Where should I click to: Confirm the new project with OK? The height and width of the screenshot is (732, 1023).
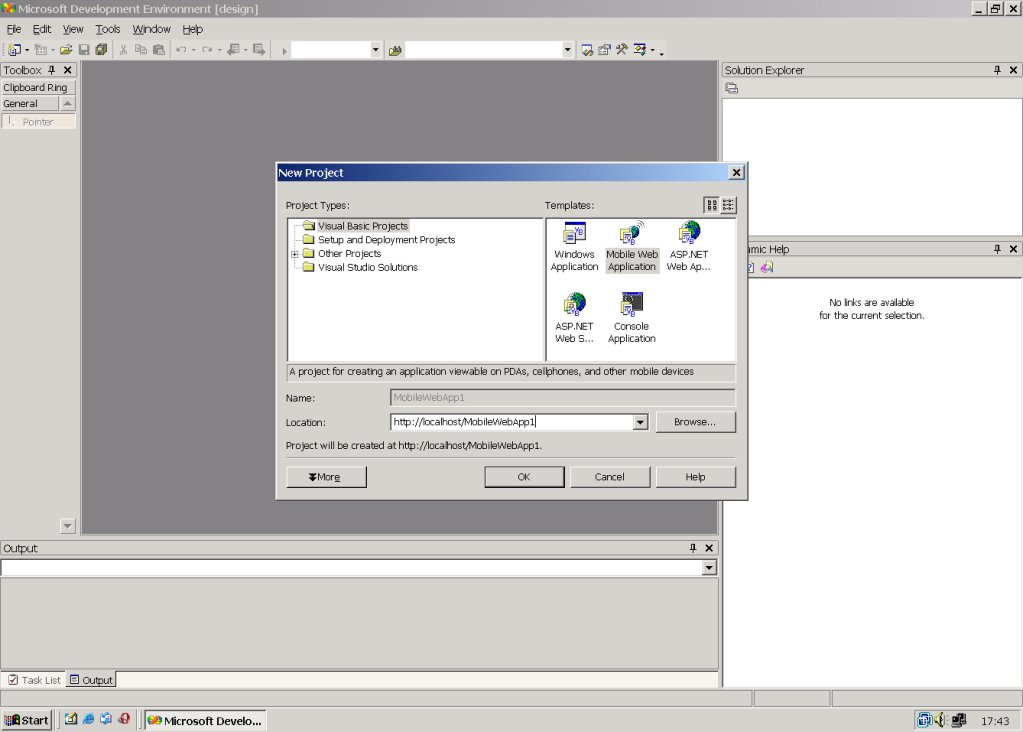[524, 477]
